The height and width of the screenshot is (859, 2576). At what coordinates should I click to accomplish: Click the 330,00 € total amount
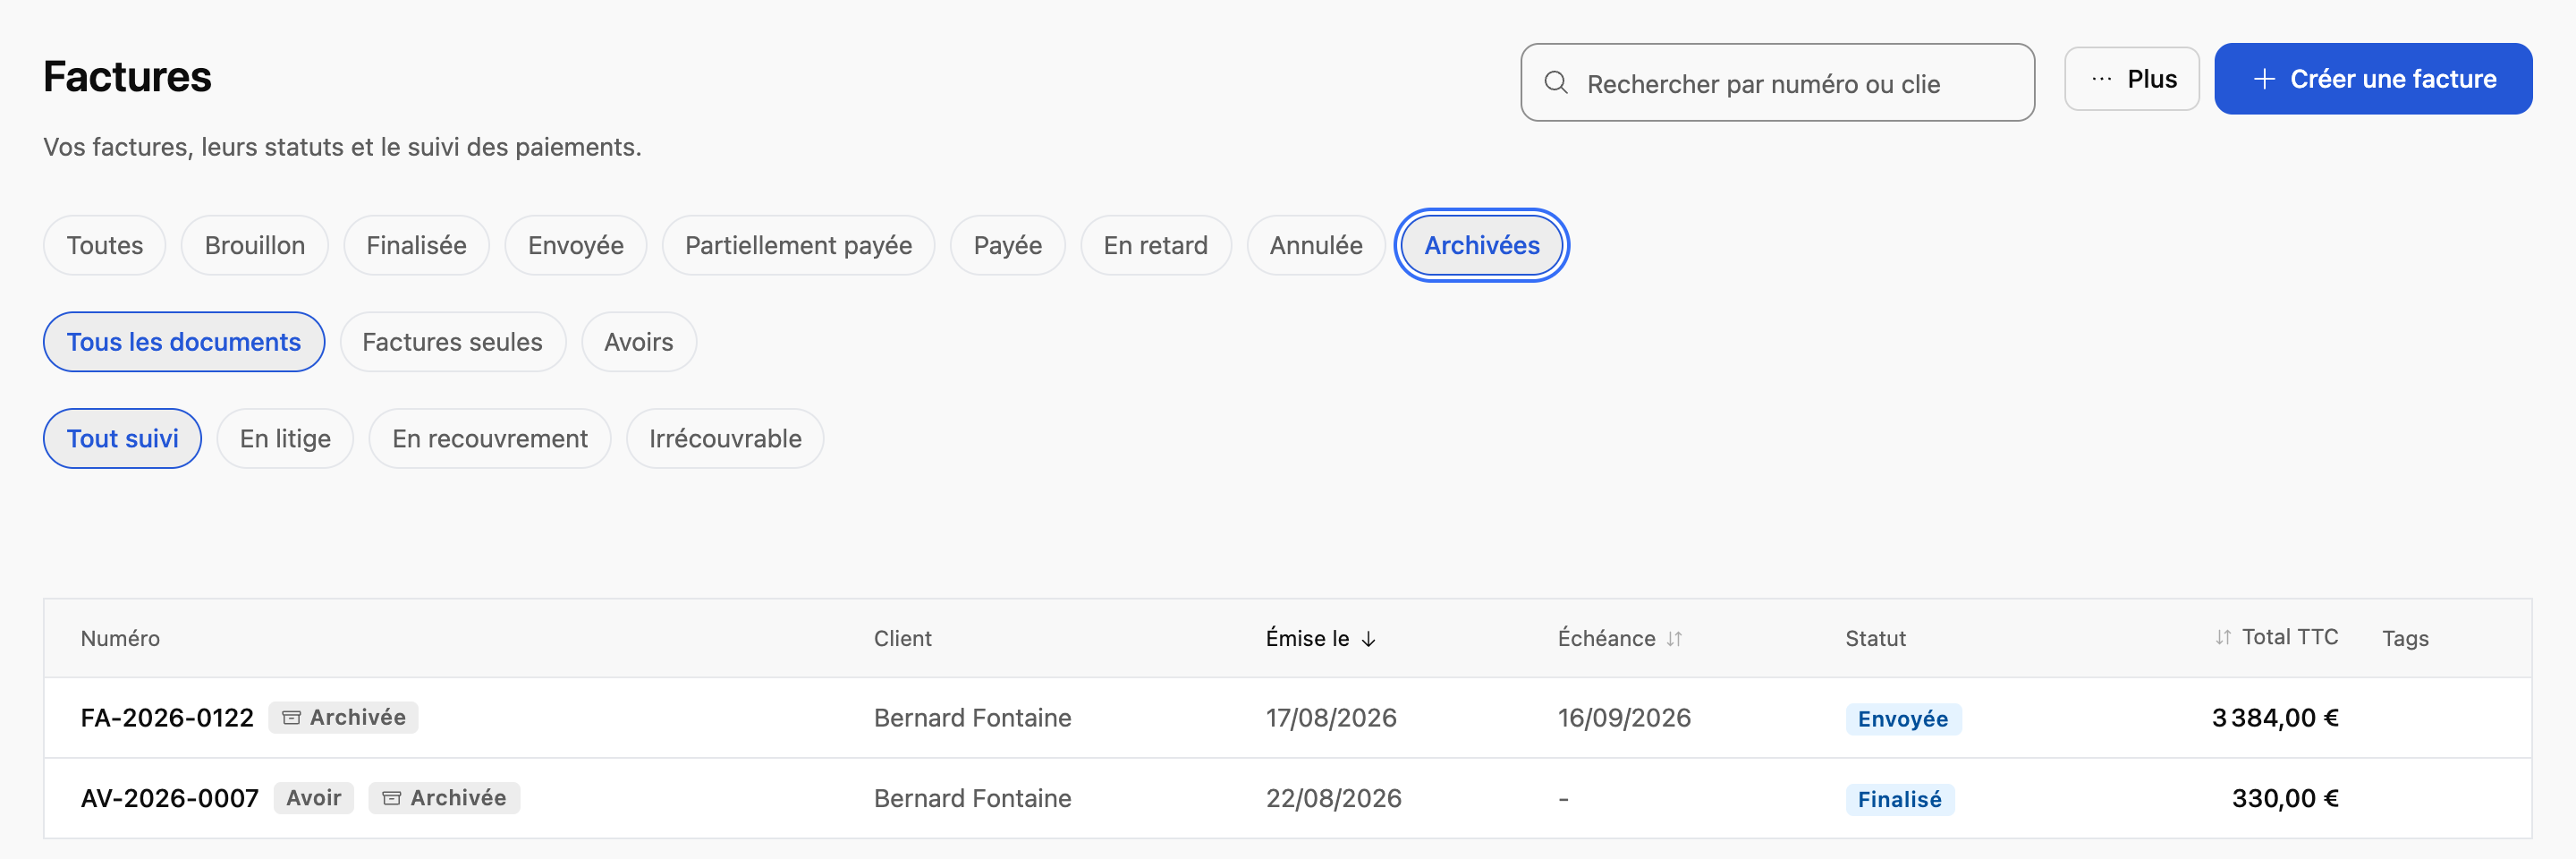click(2285, 798)
